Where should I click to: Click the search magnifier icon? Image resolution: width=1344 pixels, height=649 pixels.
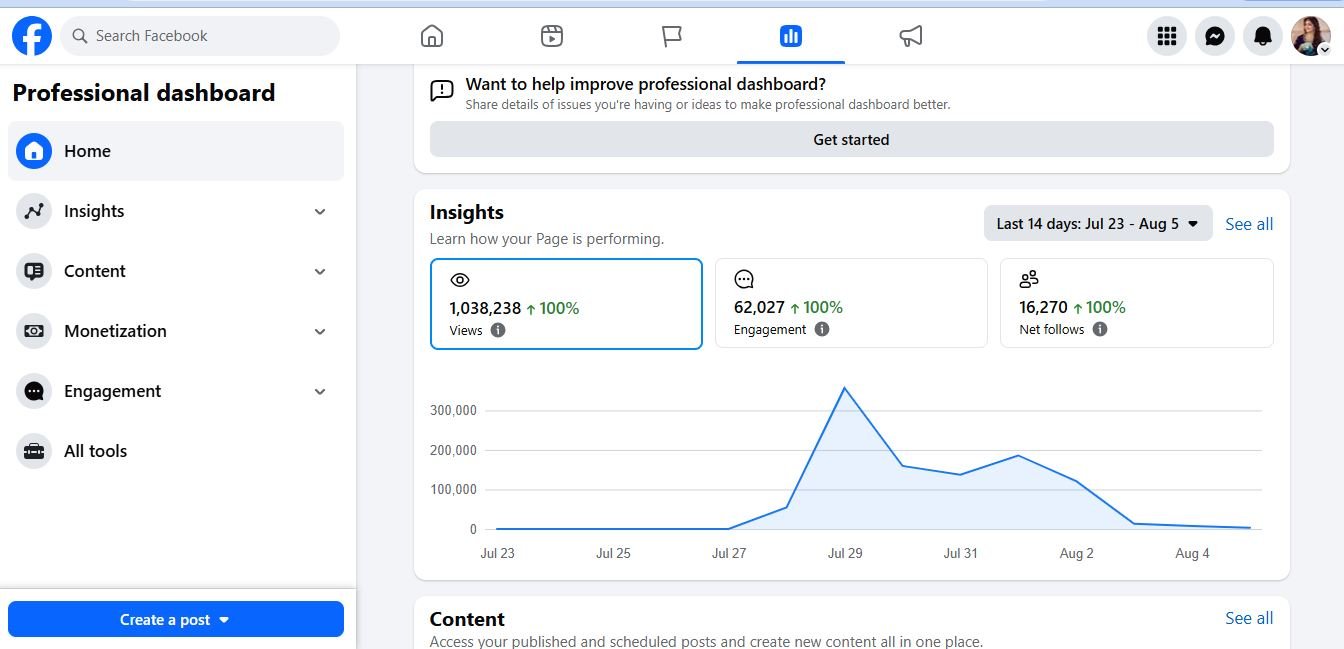(80, 36)
